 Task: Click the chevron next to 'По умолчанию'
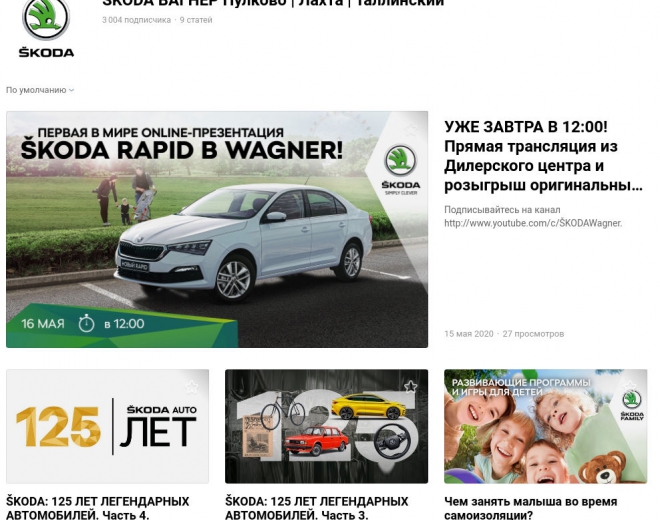click(72, 90)
